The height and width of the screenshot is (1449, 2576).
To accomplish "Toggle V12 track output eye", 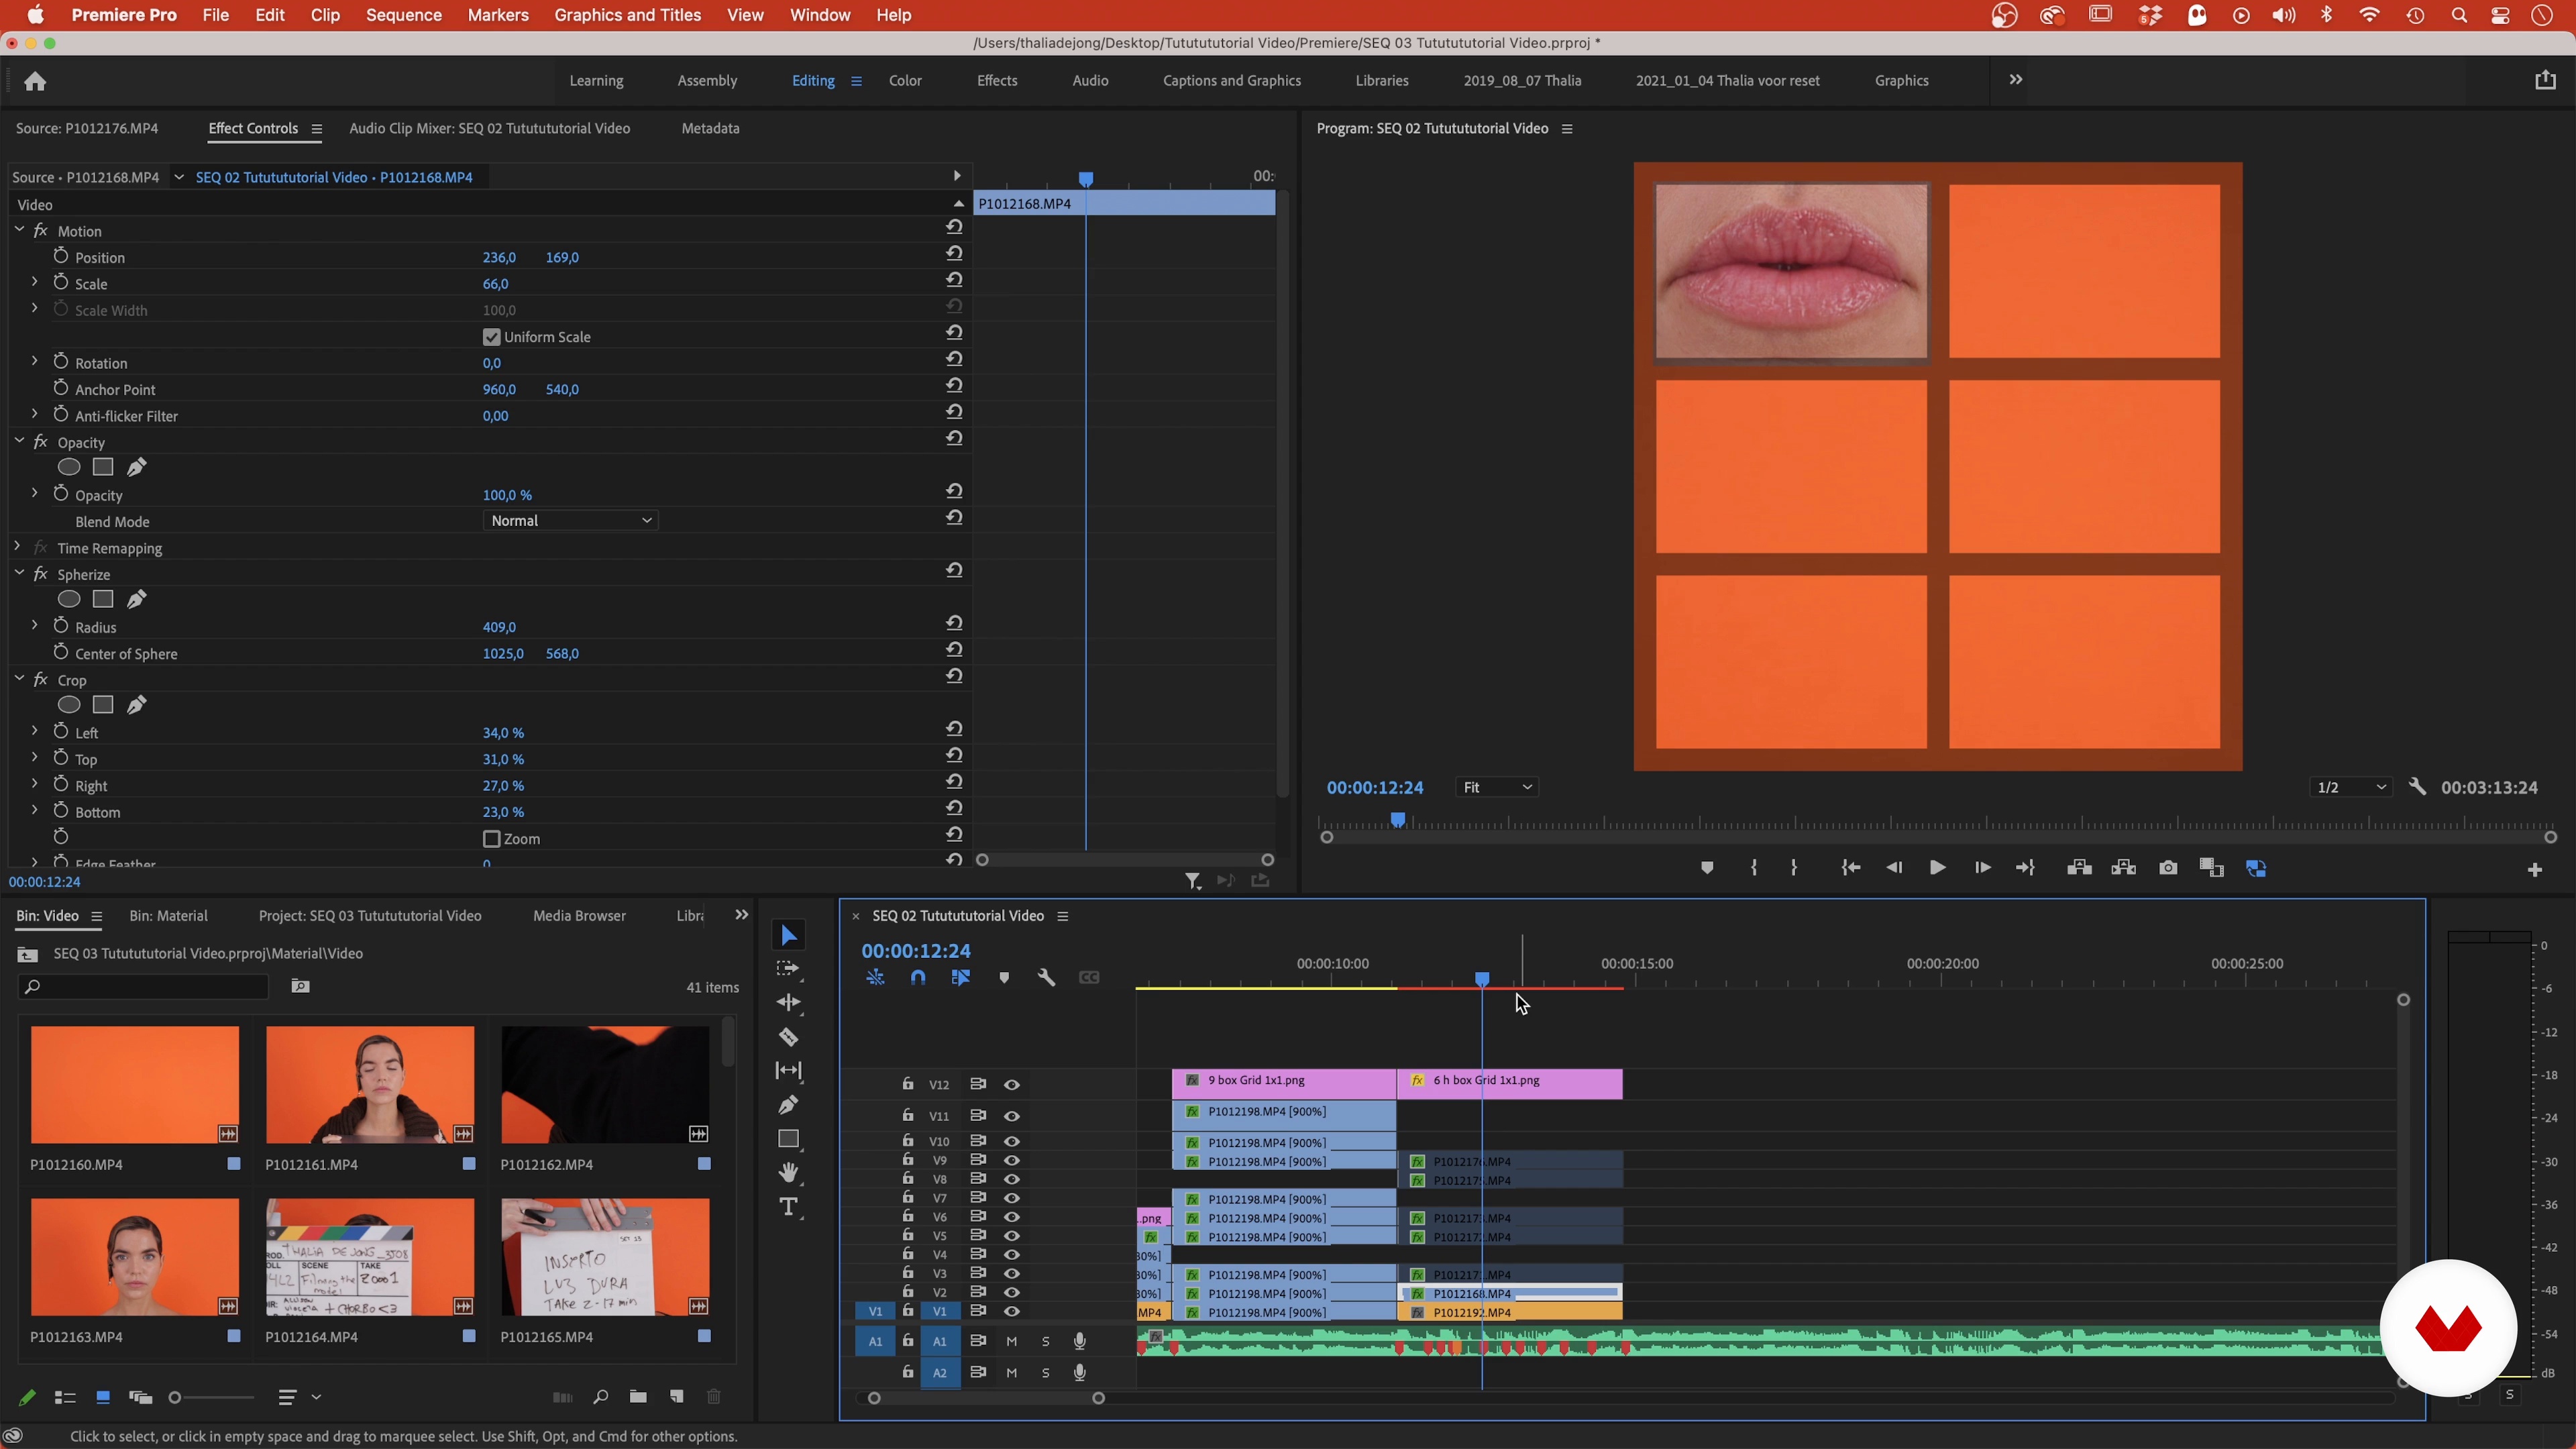I will [x=1012, y=1085].
